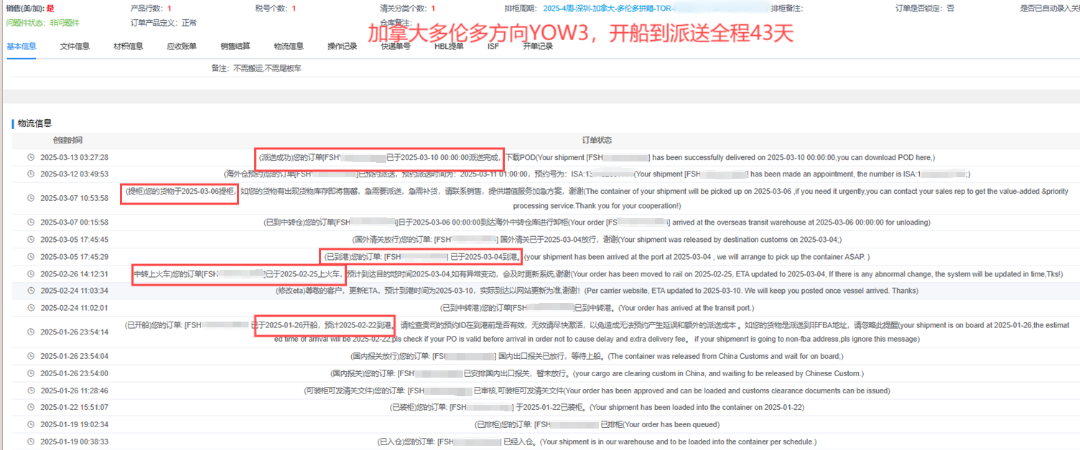
Task: Click the 订单产品定义: 正常 field
Action: click(x=164, y=23)
